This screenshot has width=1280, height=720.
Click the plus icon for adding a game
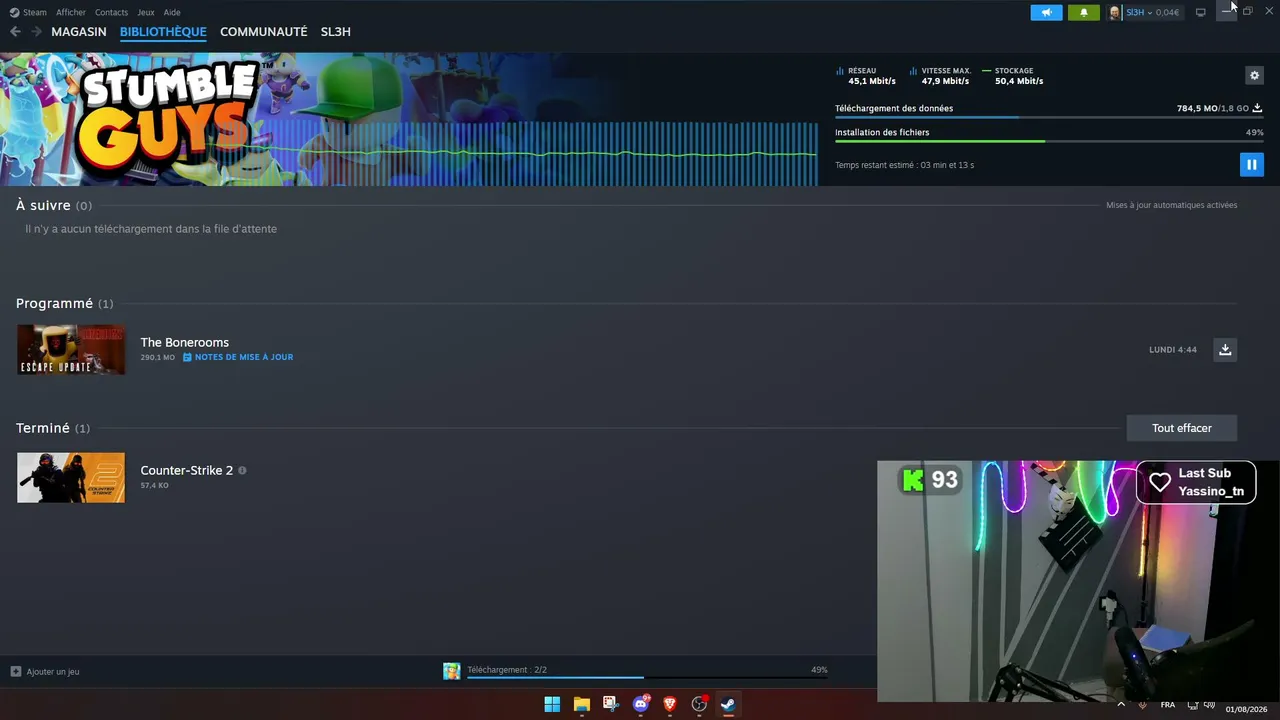point(15,671)
